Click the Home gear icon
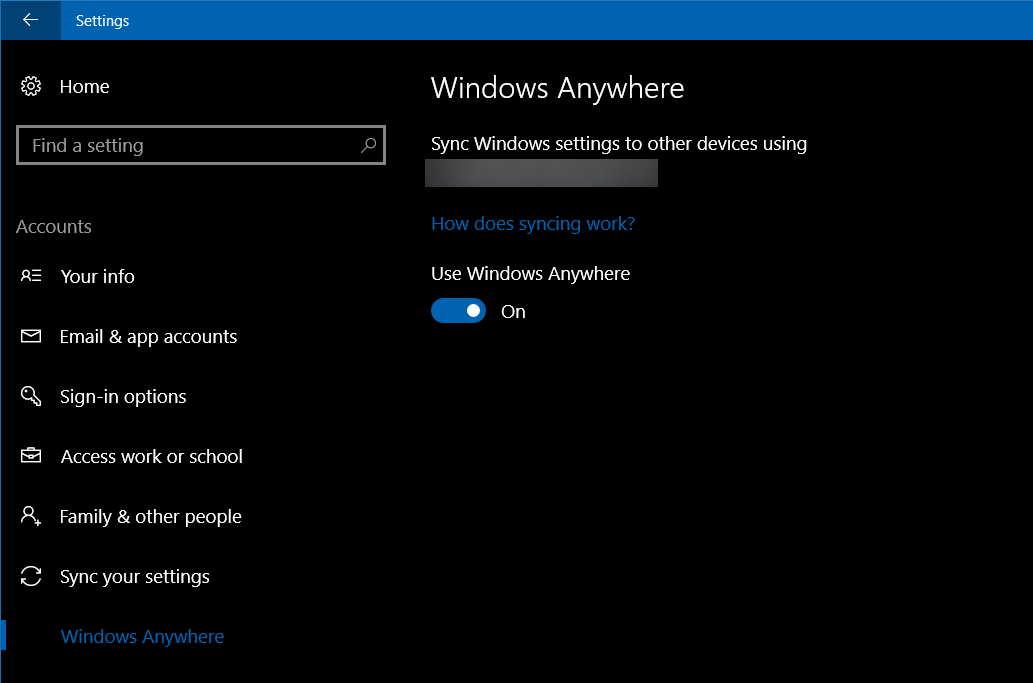 tap(31, 87)
